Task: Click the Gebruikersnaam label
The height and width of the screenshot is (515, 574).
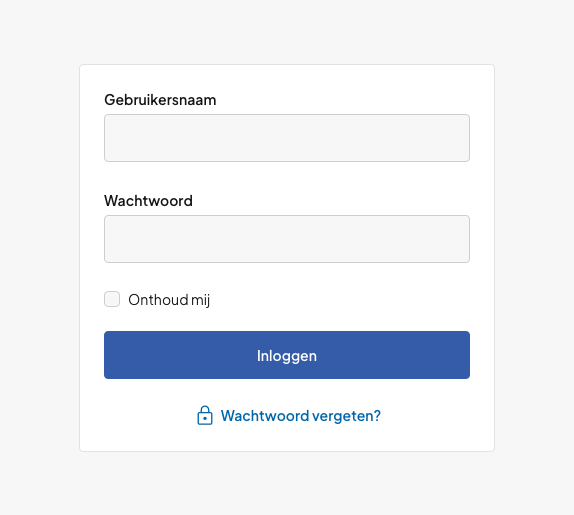Action: (160, 100)
